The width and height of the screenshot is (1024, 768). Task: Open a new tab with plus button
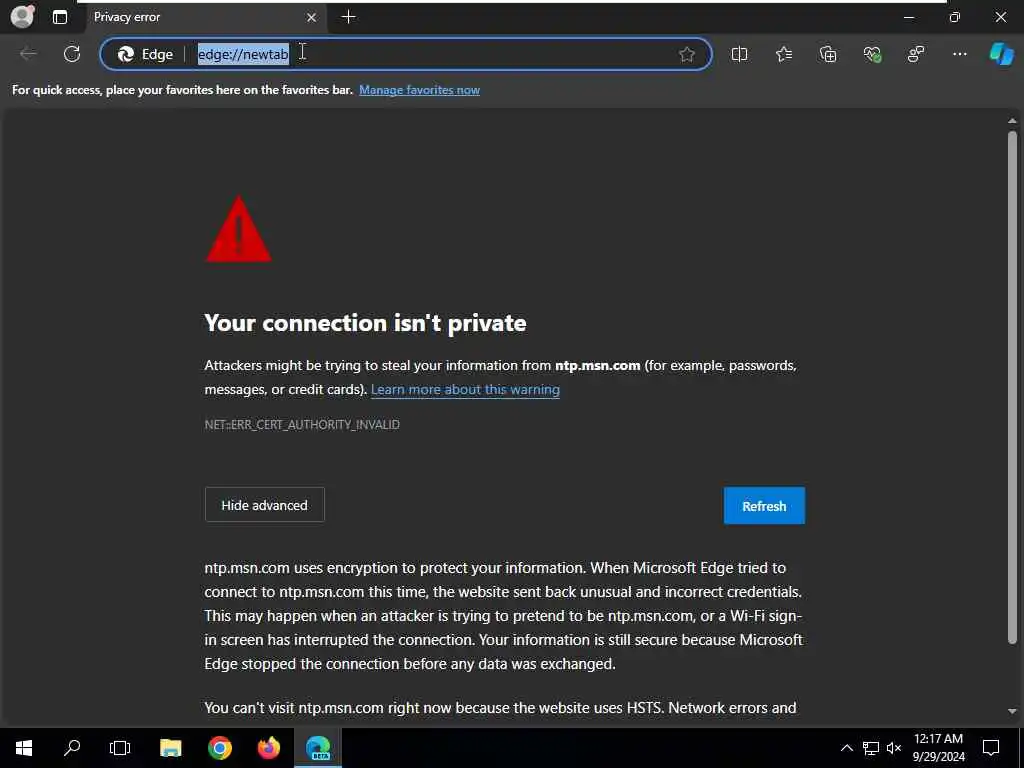(x=349, y=17)
